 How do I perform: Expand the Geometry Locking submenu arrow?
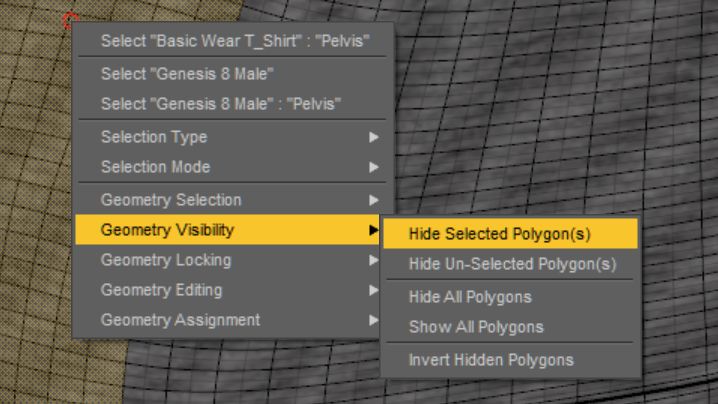coord(374,260)
